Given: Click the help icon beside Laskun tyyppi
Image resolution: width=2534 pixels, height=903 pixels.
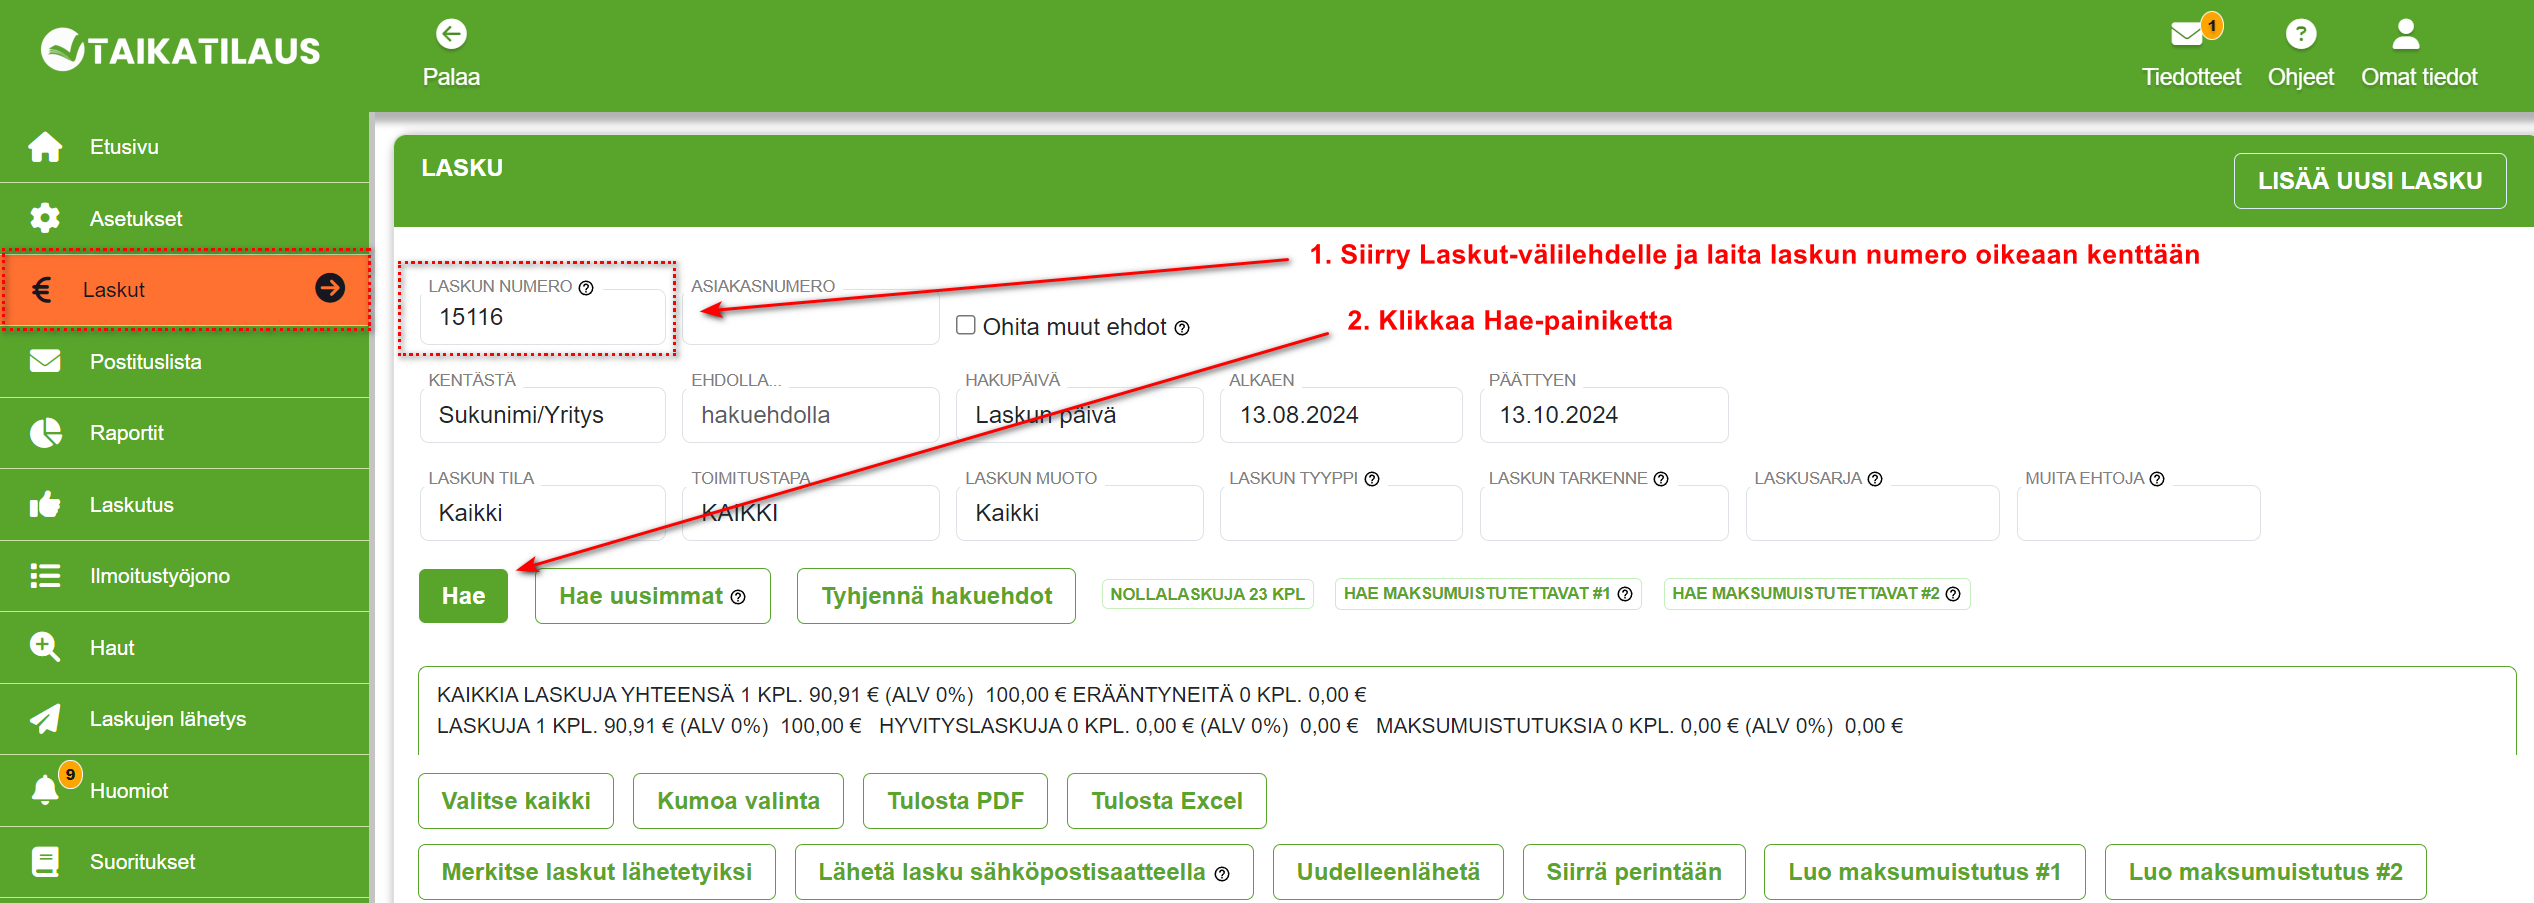Looking at the screenshot, I should (x=1372, y=479).
